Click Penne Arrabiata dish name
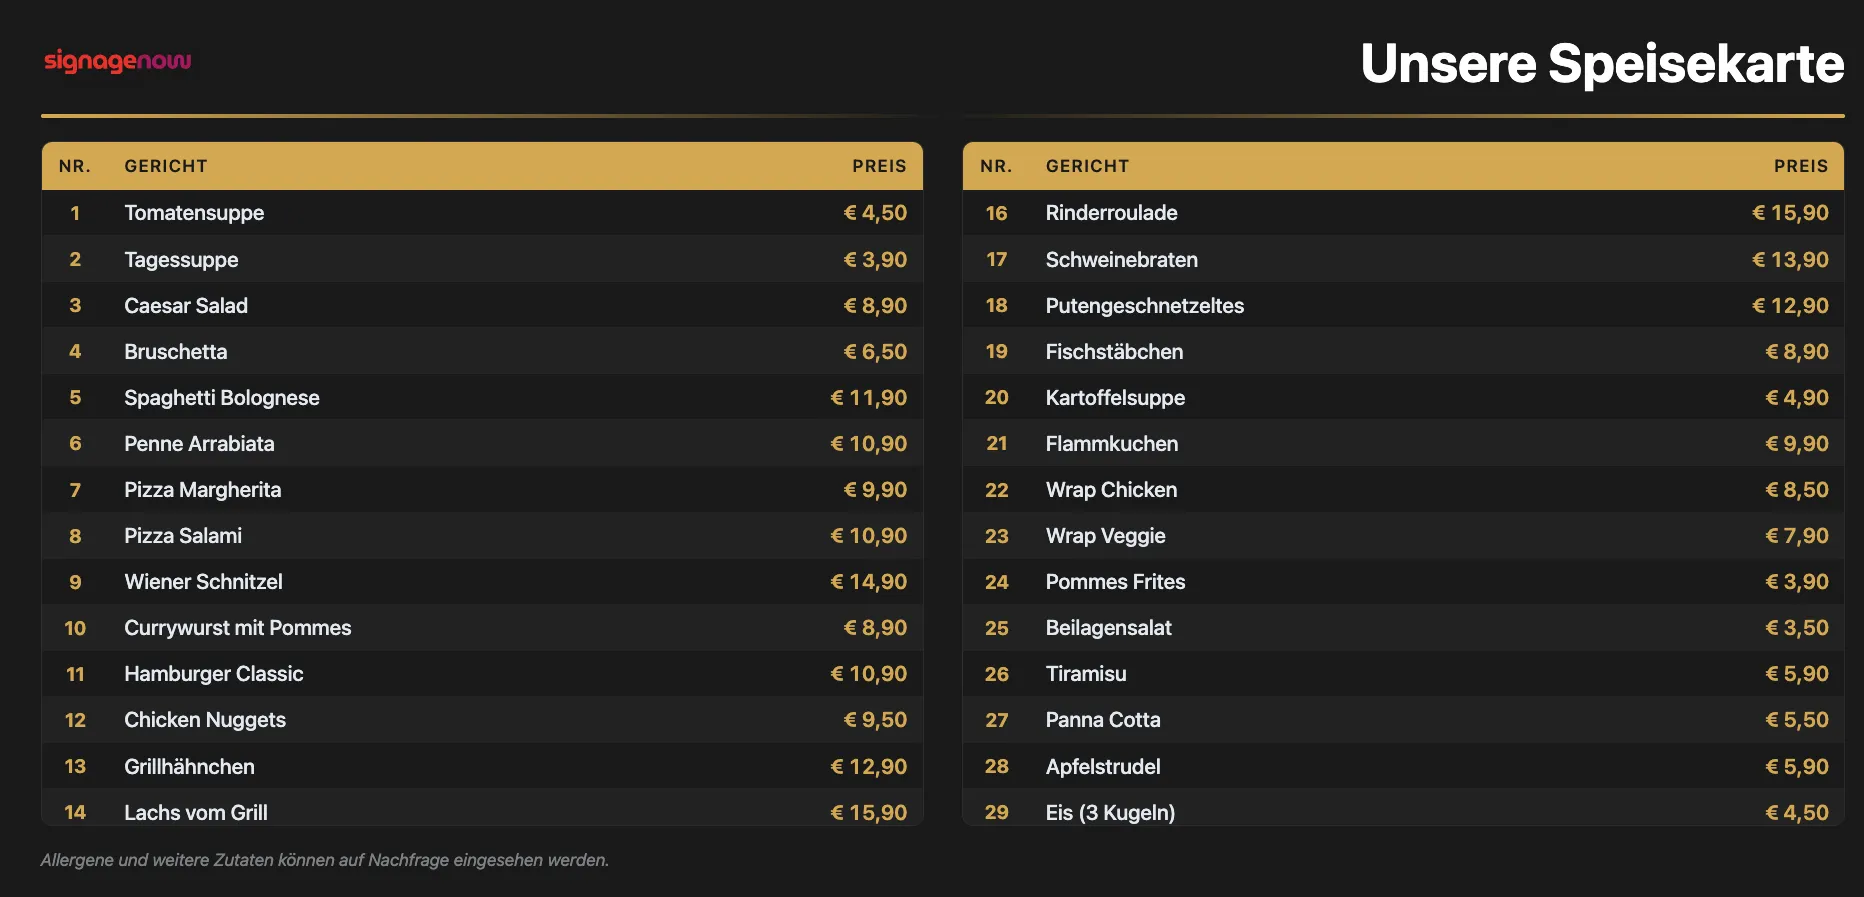Image resolution: width=1864 pixels, height=897 pixels. [x=199, y=444]
